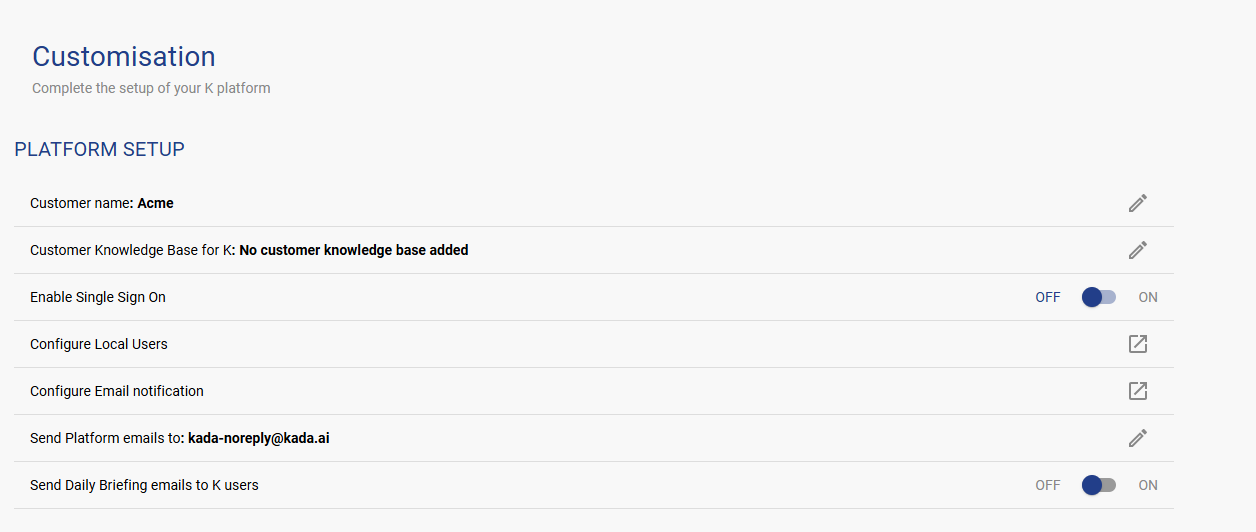Click the Configure Email notification label

pos(117,391)
